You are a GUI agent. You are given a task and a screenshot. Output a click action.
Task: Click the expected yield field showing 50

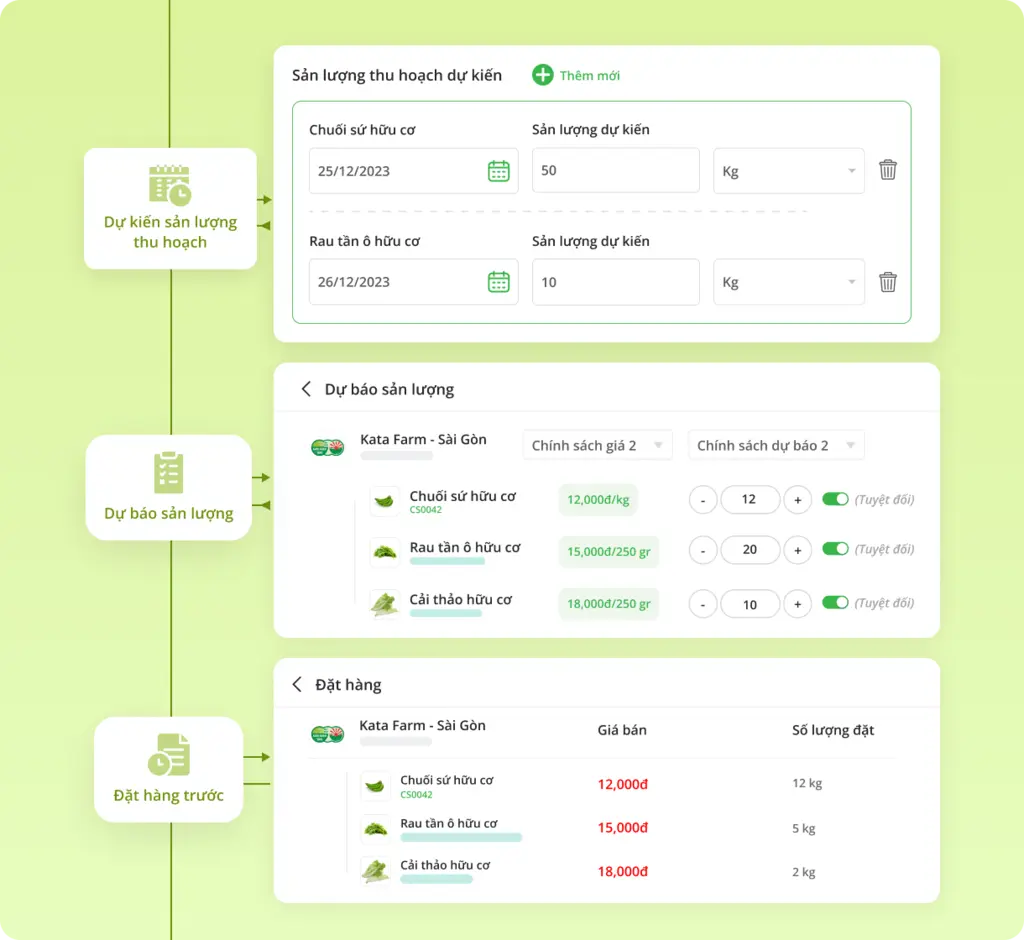pos(615,171)
